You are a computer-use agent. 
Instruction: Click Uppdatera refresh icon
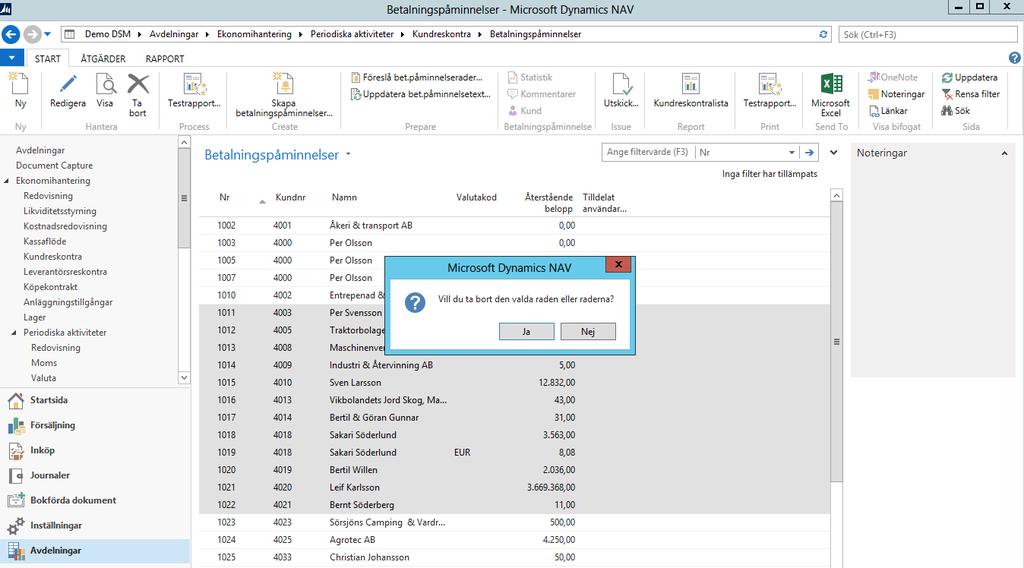click(x=947, y=78)
